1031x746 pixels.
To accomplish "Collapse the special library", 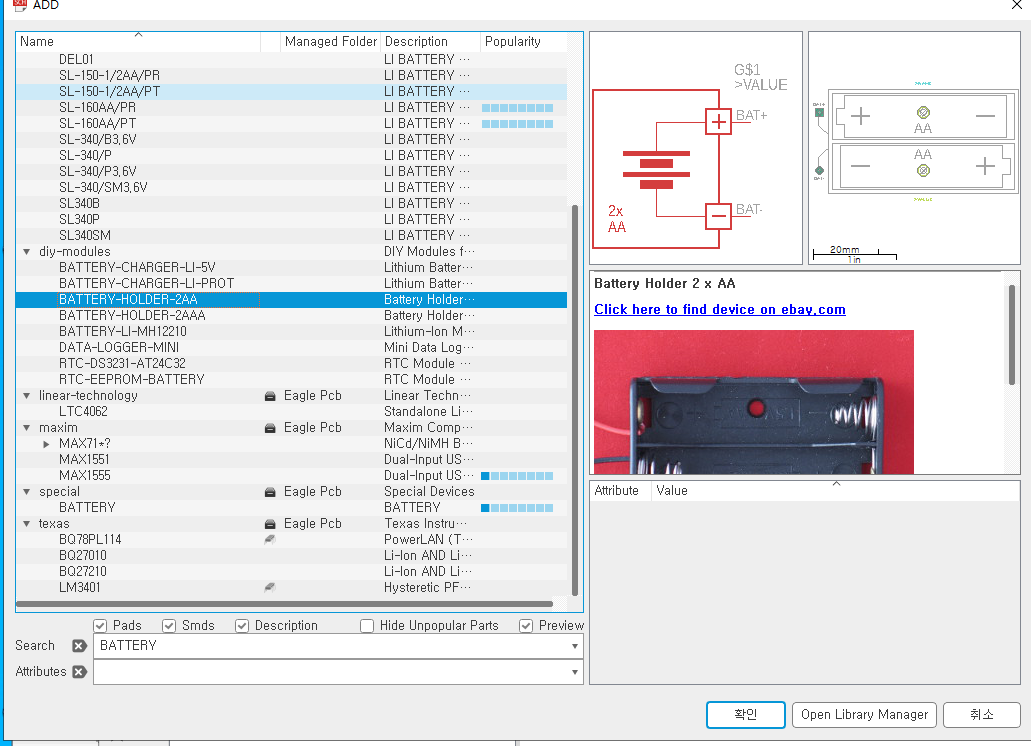I will tap(26, 492).
